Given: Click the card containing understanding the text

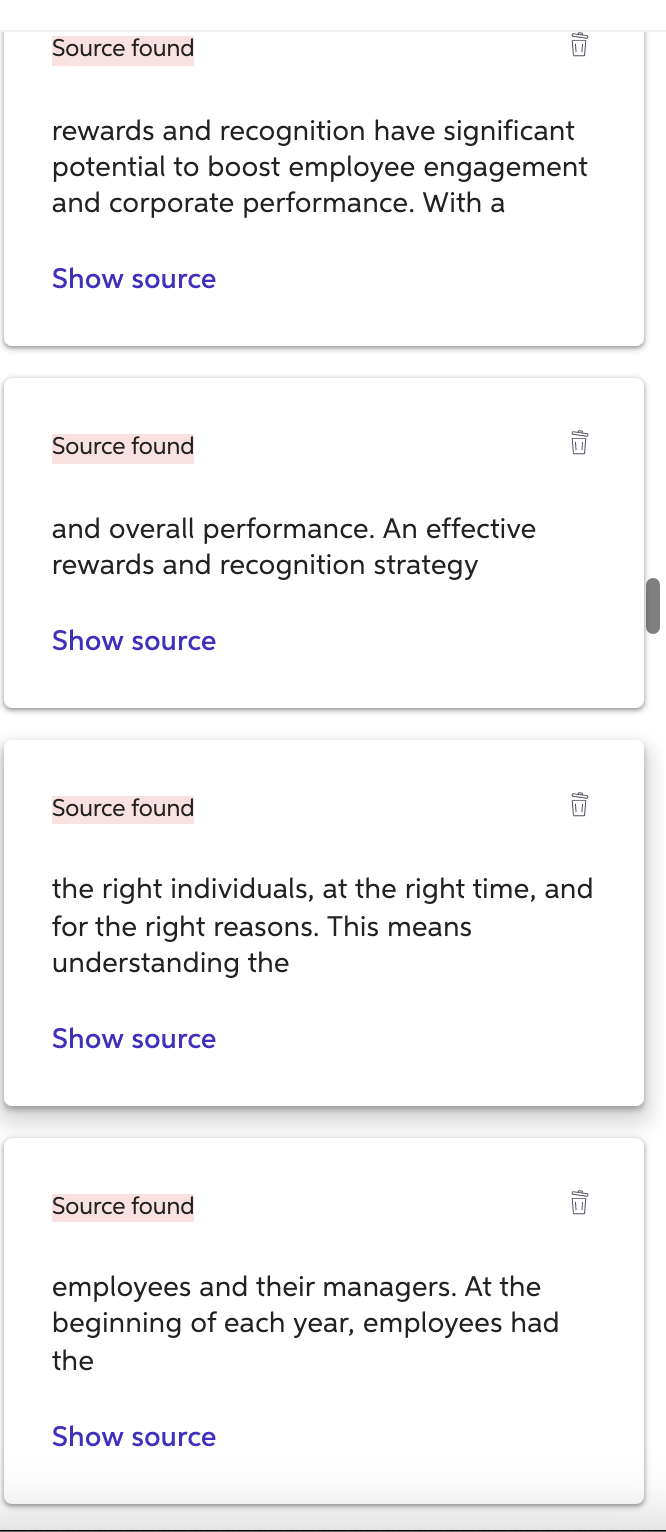Looking at the screenshot, I should pos(322,925).
